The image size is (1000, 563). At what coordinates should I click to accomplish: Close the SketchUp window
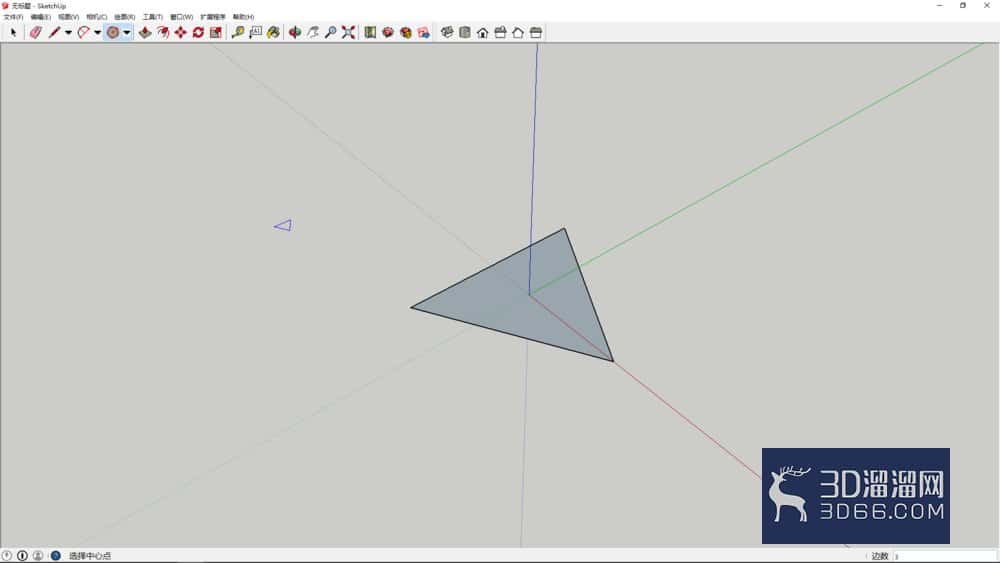coord(987,6)
